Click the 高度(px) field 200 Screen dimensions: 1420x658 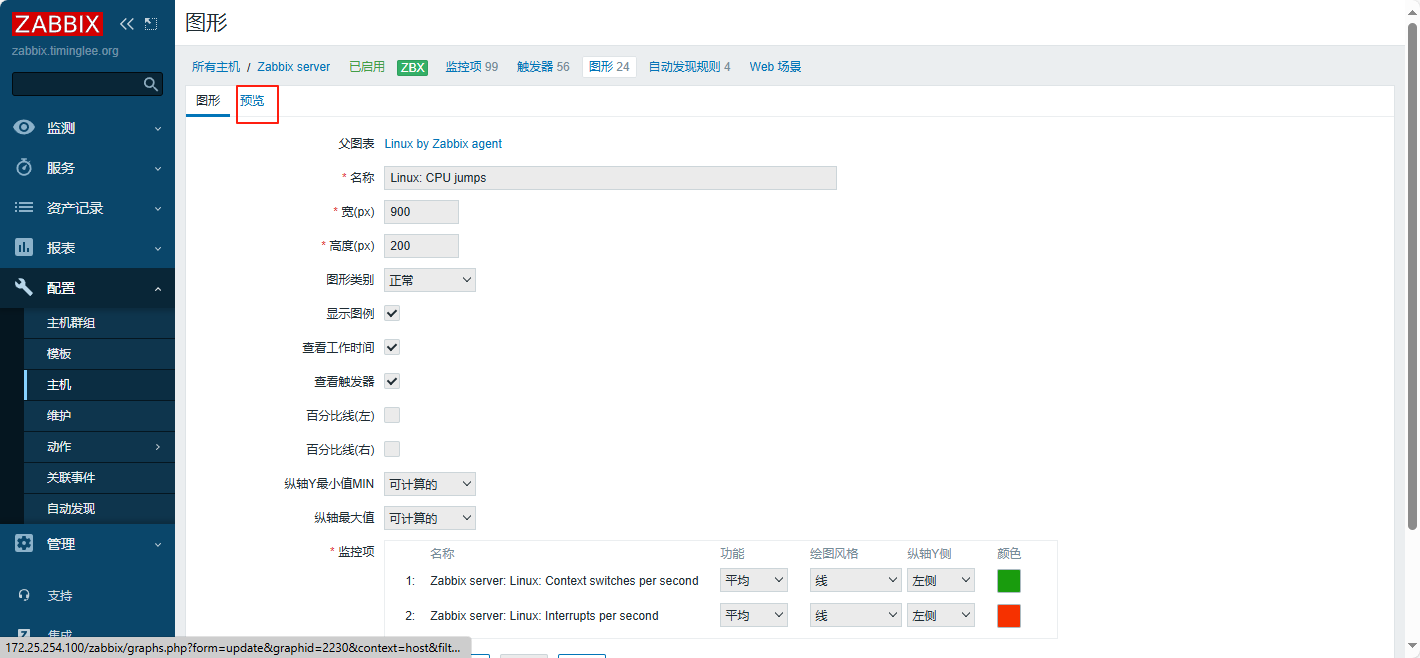click(421, 246)
